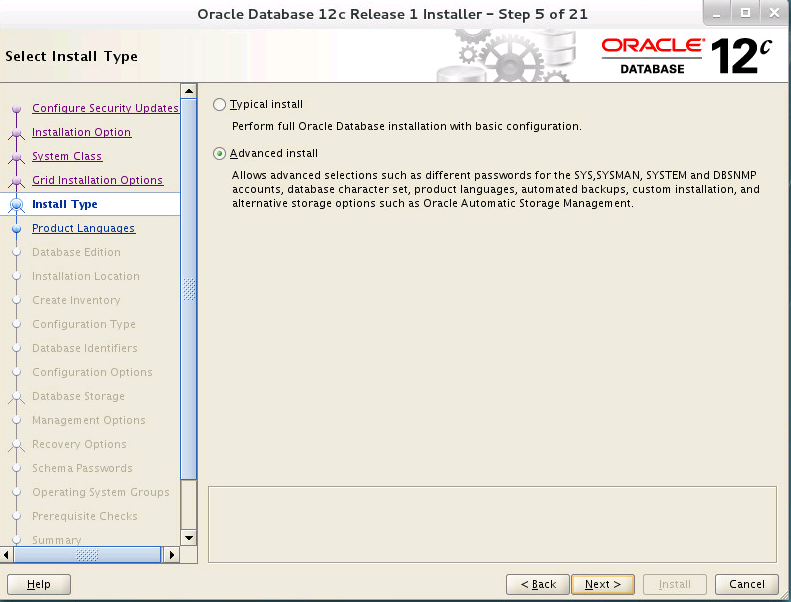The height and width of the screenshot is (602, 791).
Task: Click the scroll down arrow of step list
Action: (189, 538)
